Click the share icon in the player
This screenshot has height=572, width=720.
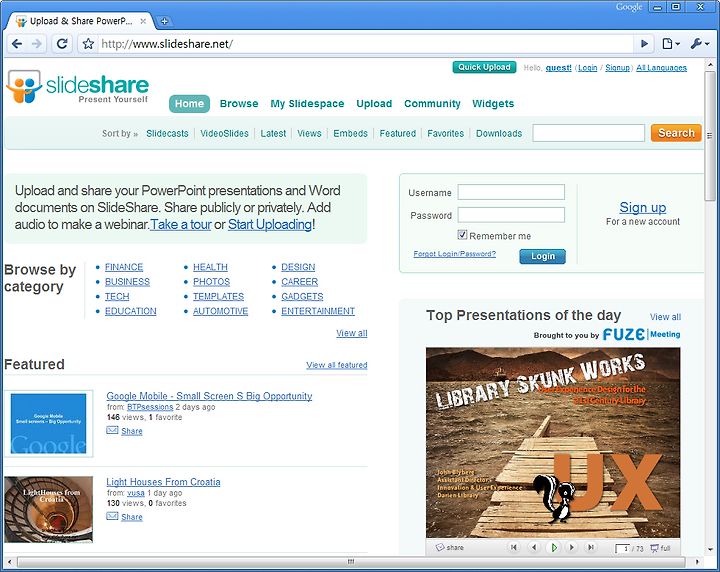tap(450, 547)
